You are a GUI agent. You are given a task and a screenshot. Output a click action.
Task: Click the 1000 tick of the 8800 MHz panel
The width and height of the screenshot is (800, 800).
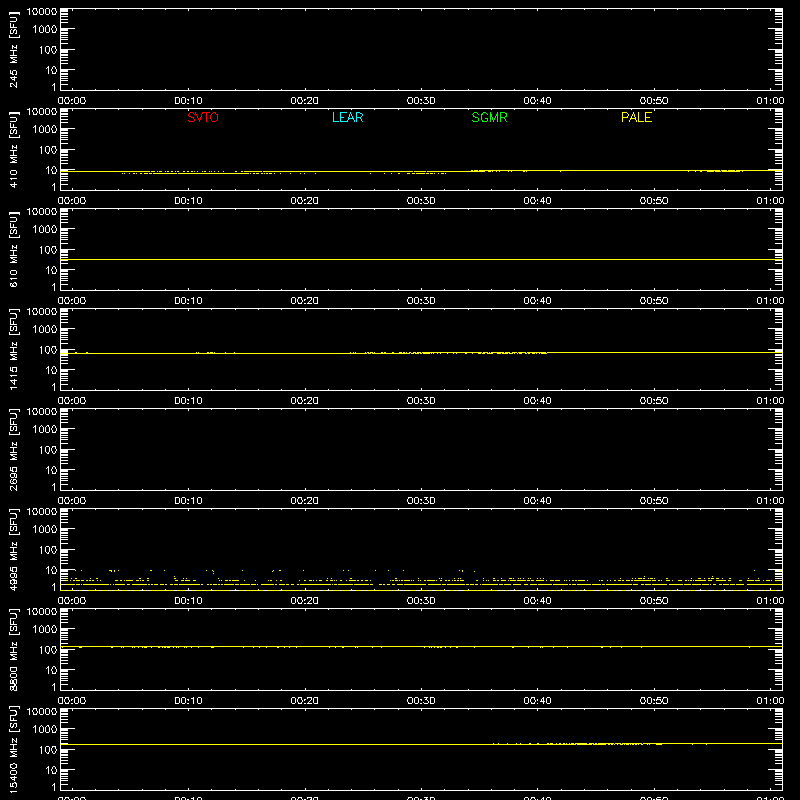click(x=45, y=630)
